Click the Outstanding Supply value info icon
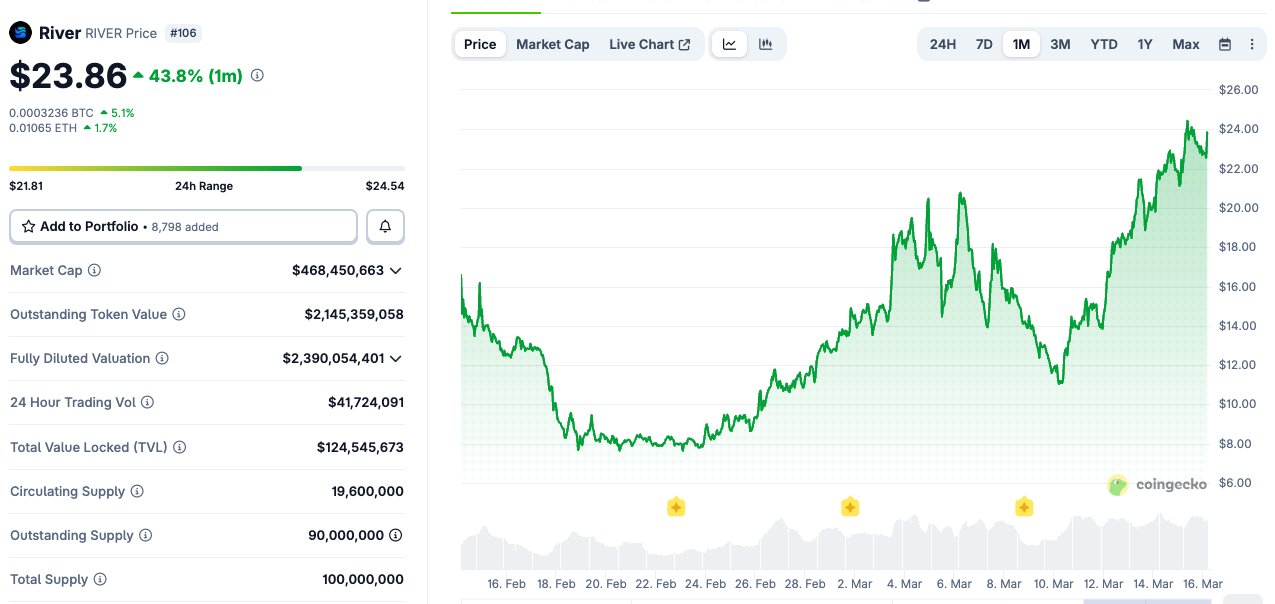Viewport: 1275px width, 604px height. (x=396, y=535)
